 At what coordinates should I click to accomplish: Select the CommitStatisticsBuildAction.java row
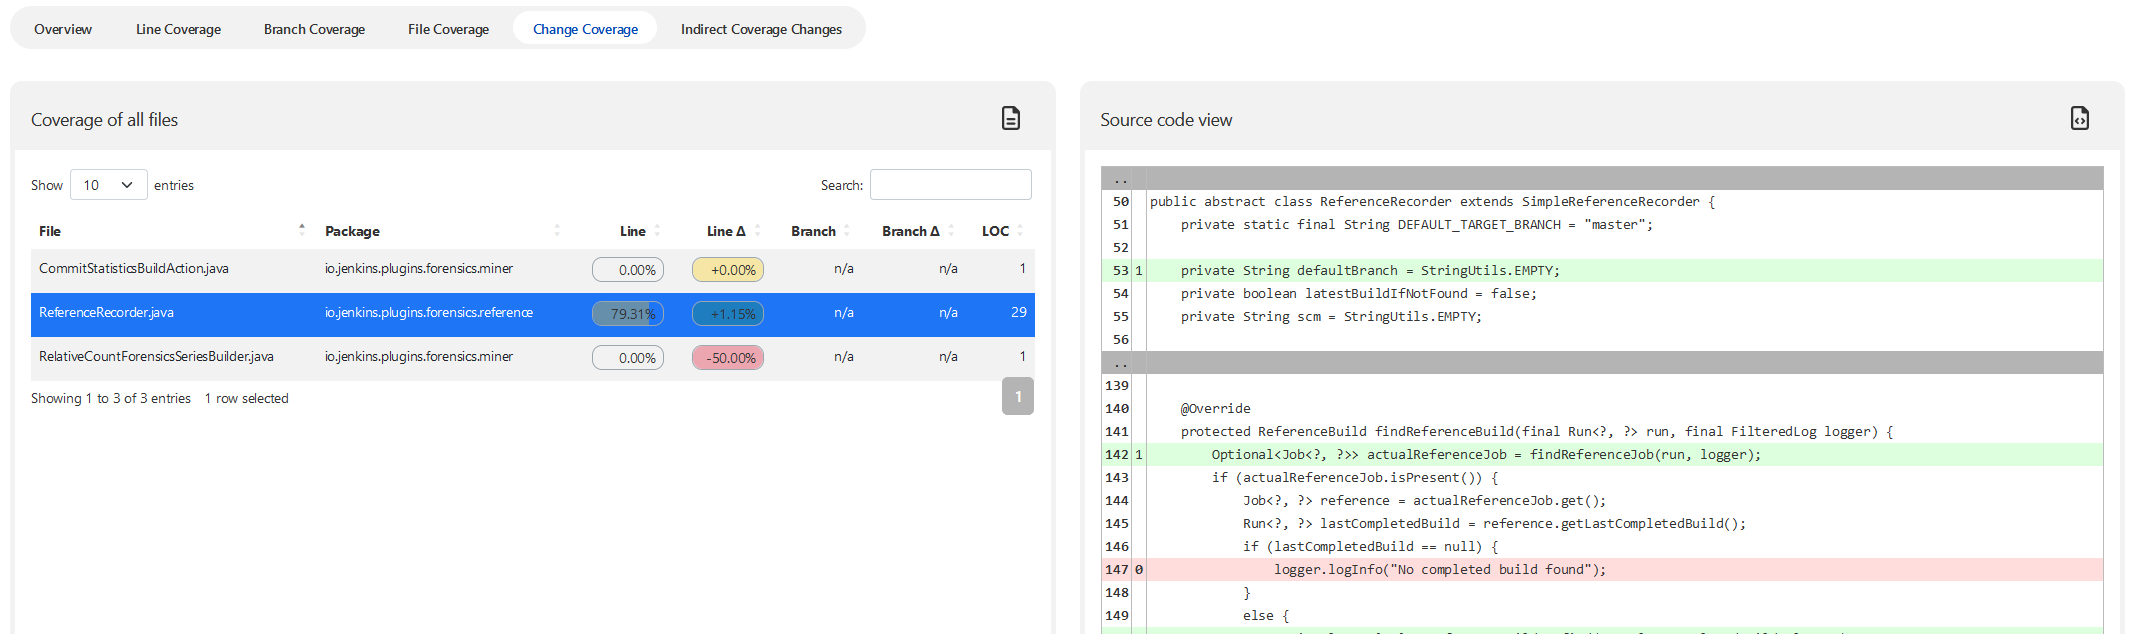point(134,269)
